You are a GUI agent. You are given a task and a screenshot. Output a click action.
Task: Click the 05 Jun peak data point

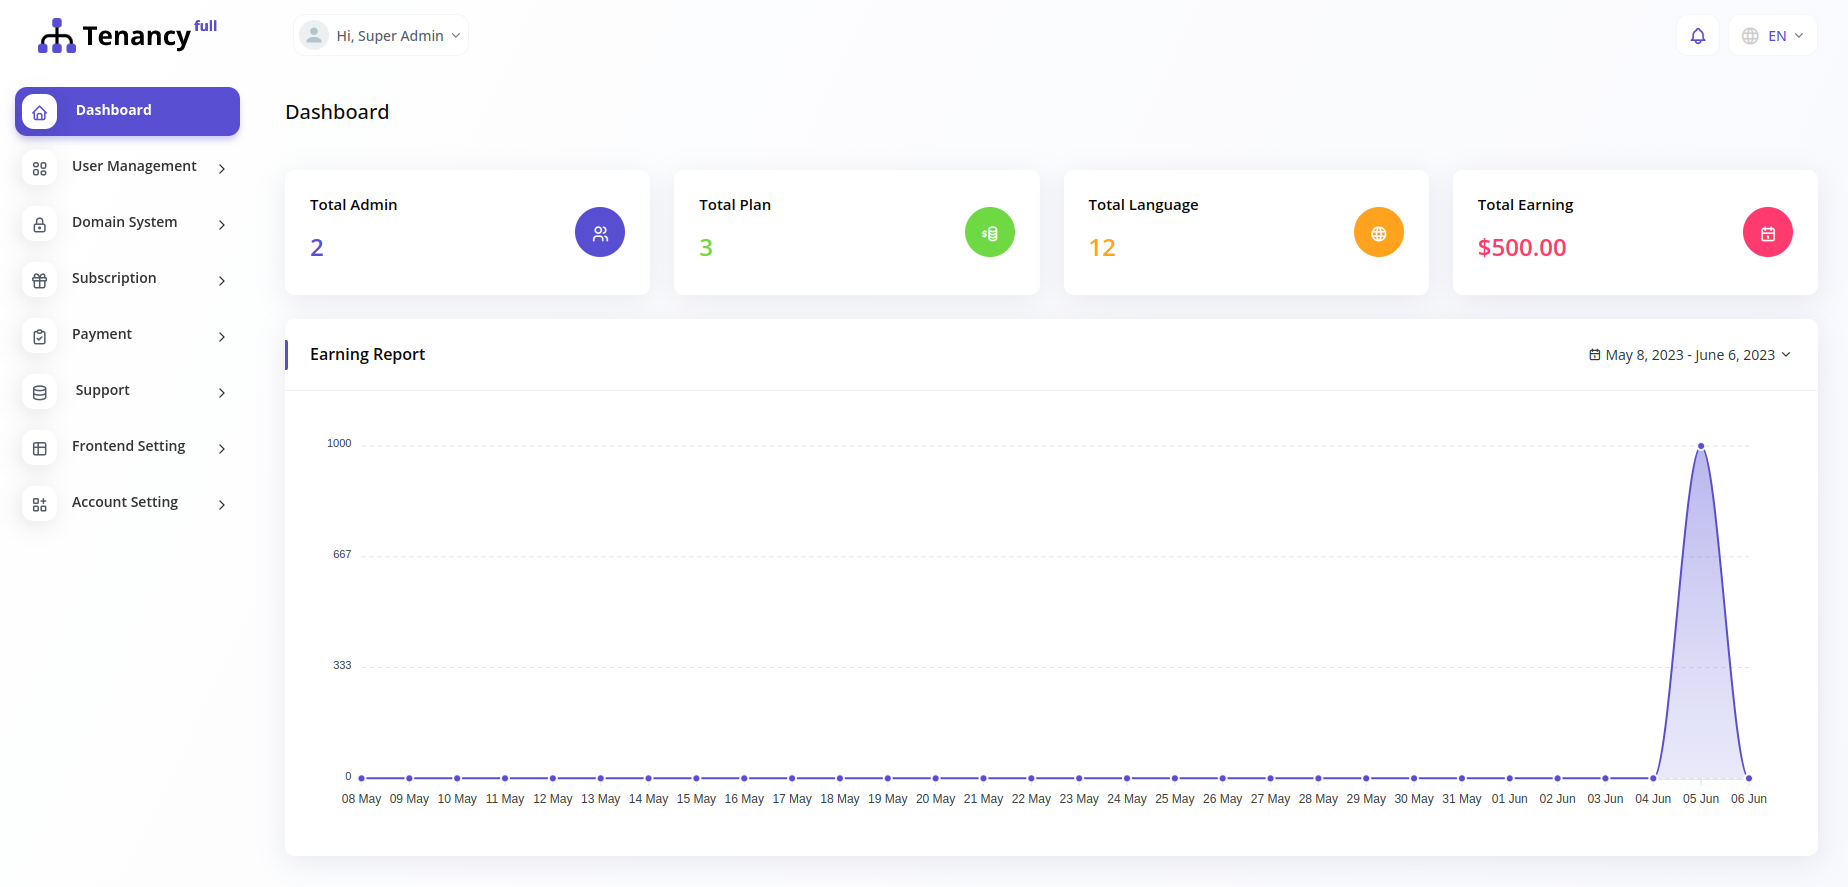click(1700, 446)
